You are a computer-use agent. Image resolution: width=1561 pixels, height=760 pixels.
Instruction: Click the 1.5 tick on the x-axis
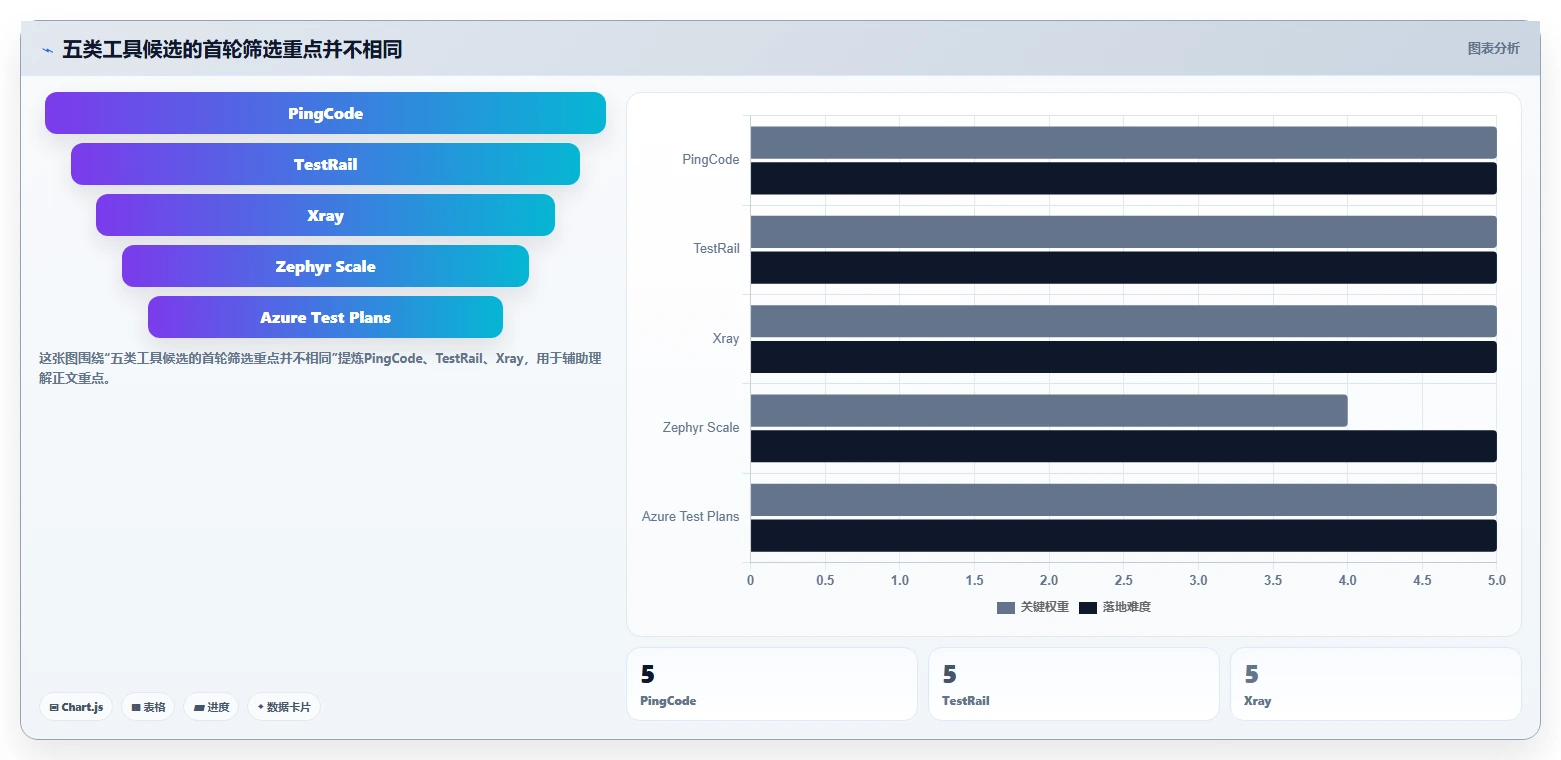coord(974,580)
